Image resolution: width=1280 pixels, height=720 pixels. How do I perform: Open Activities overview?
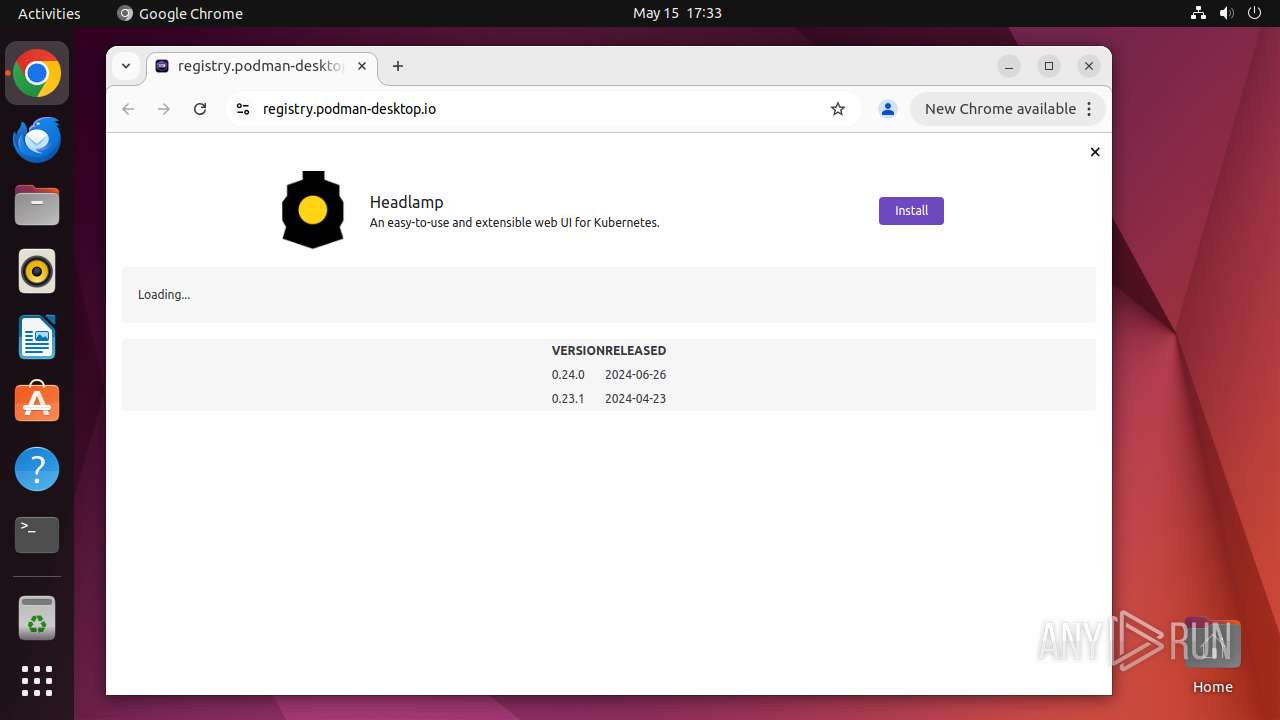(49, 13)
